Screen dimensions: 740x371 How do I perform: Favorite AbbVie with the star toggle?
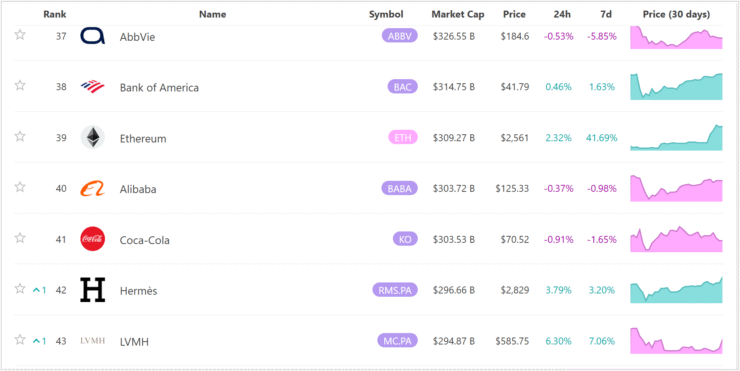pos(20,35)
